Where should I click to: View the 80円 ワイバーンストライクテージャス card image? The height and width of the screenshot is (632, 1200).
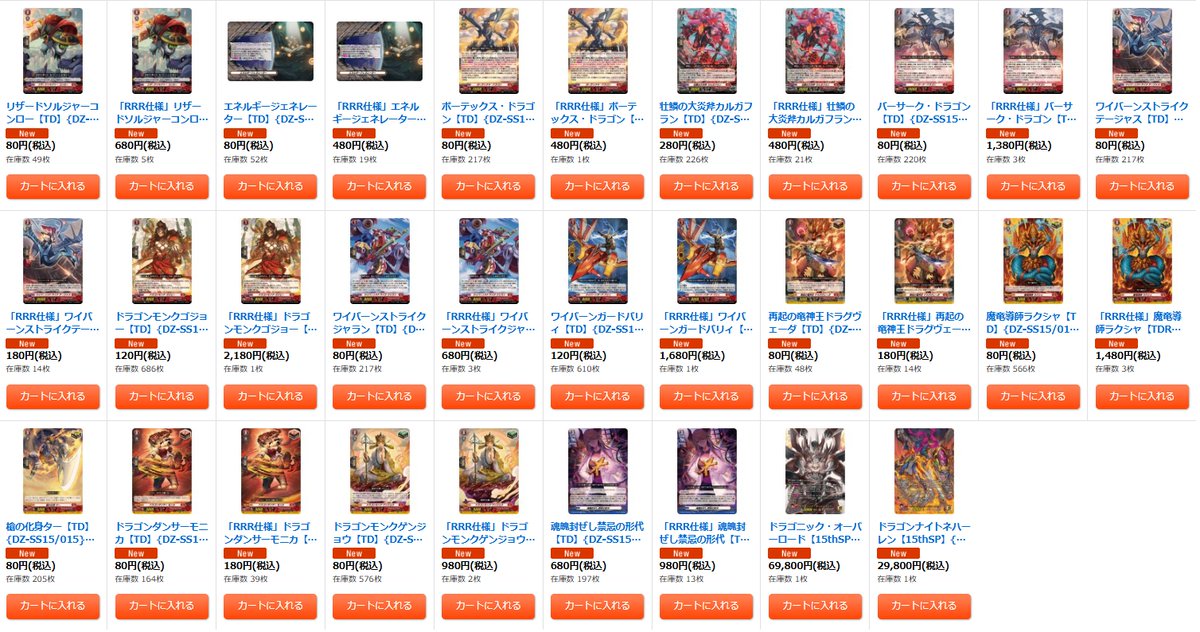tap(1142, 51)
